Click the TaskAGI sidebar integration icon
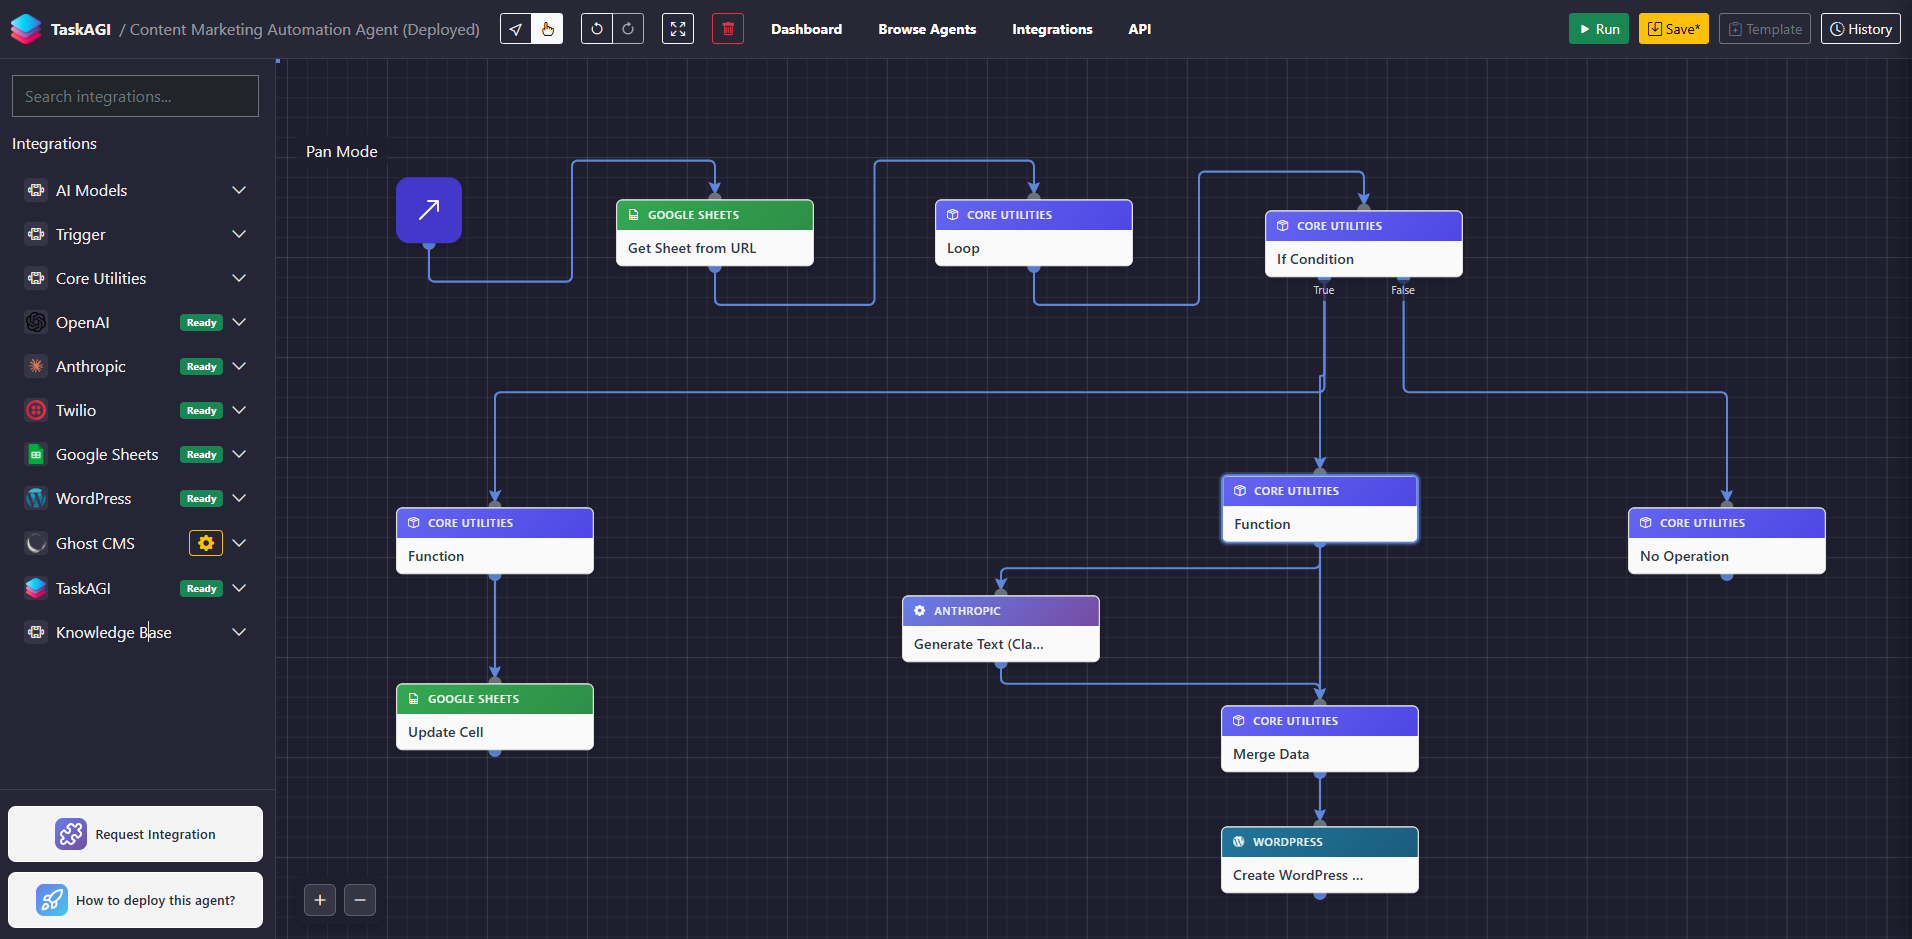 [x=36, y=588]
